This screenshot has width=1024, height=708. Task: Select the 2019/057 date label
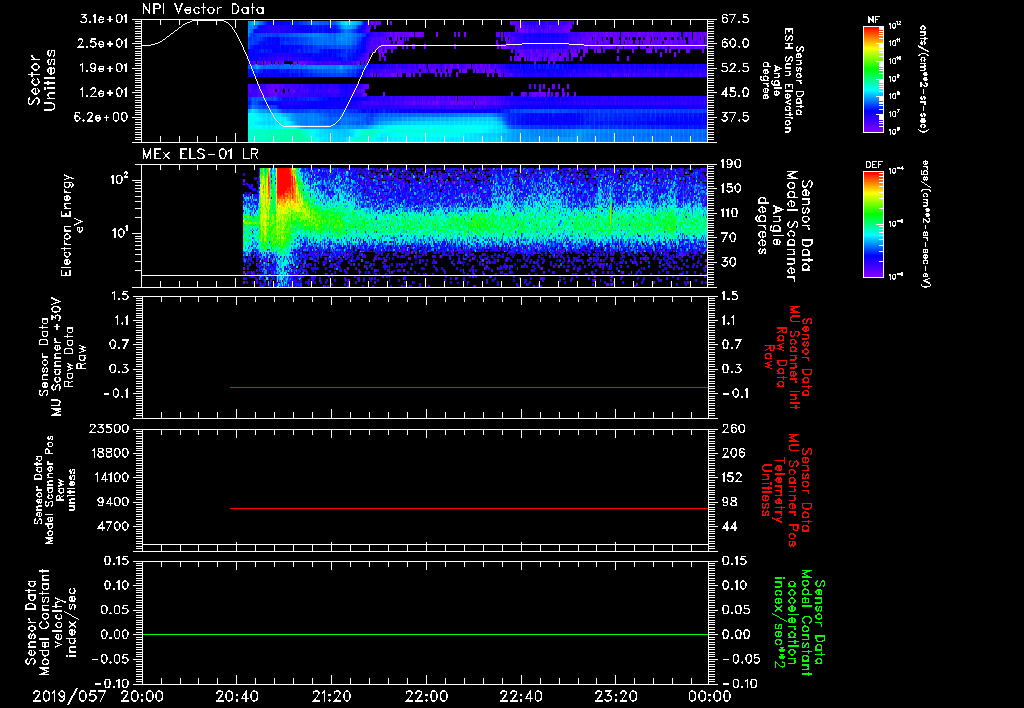[x=69, y=696]
